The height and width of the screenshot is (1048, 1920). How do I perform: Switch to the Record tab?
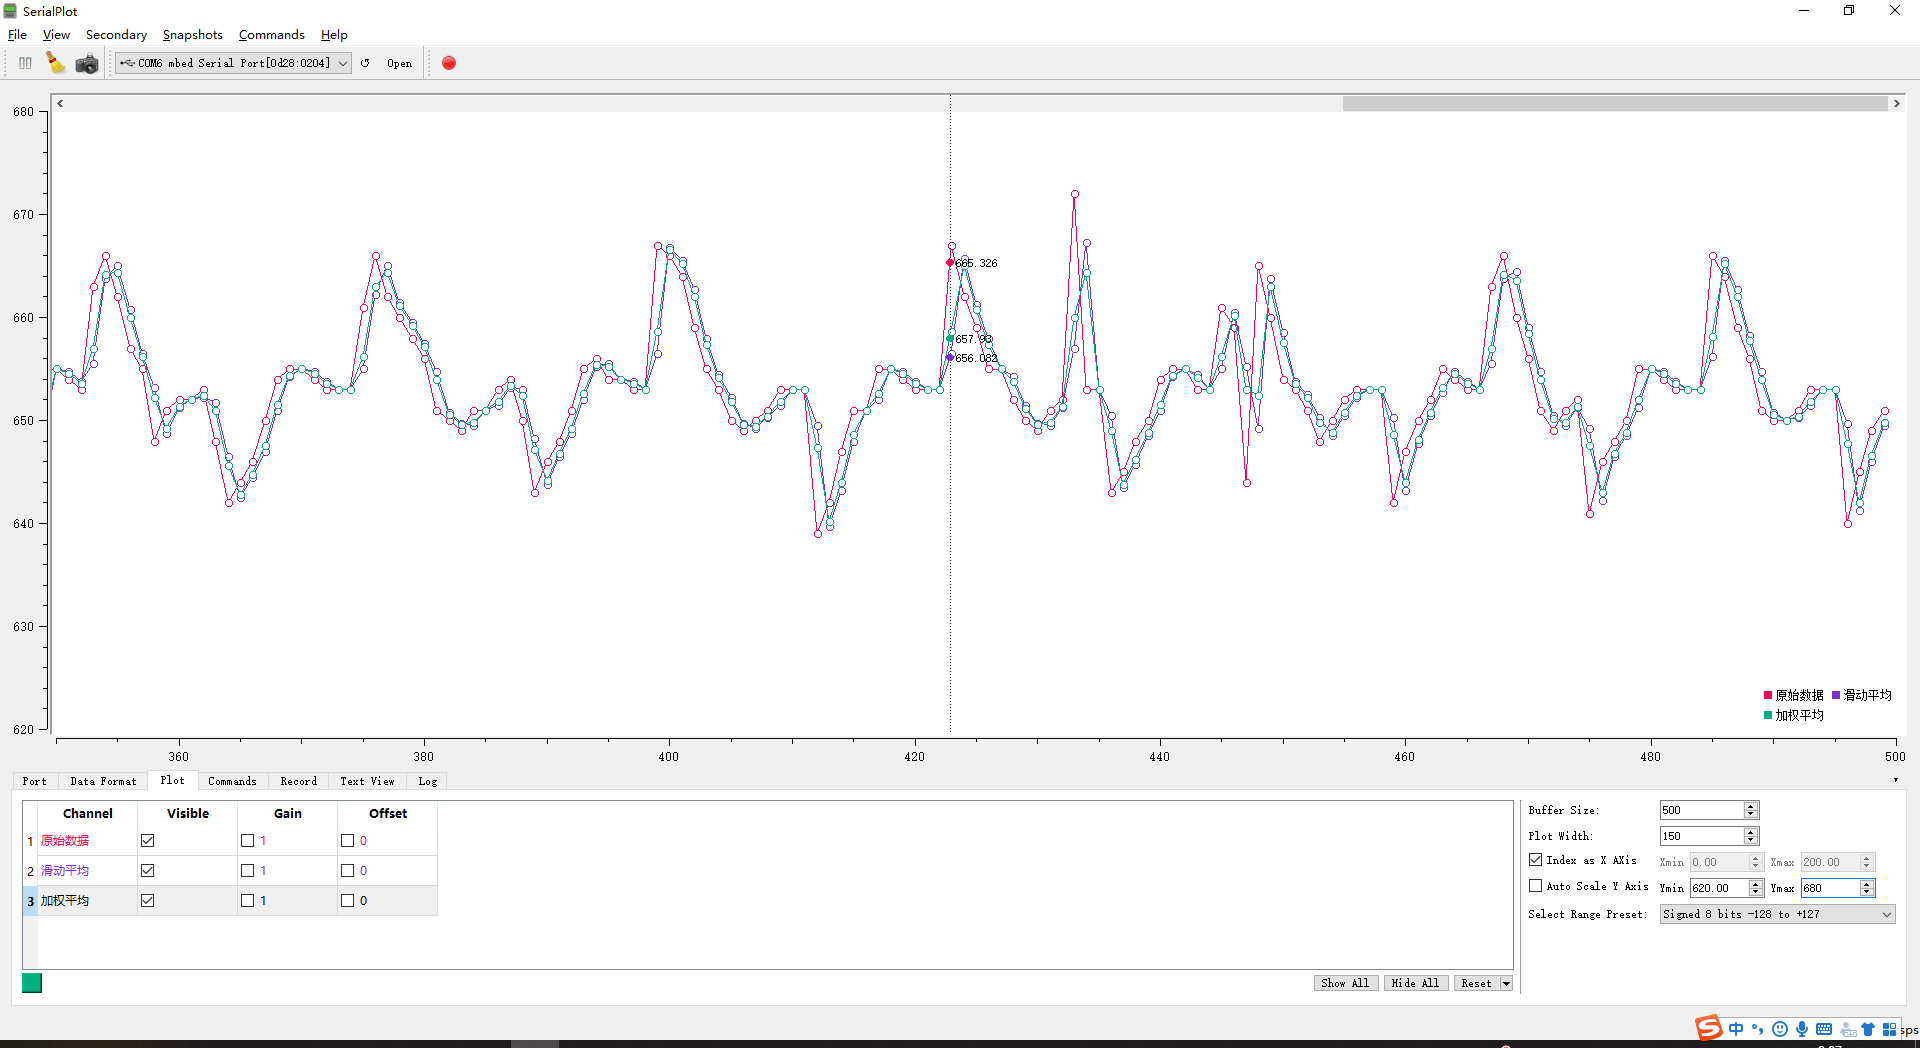point(298,781)
